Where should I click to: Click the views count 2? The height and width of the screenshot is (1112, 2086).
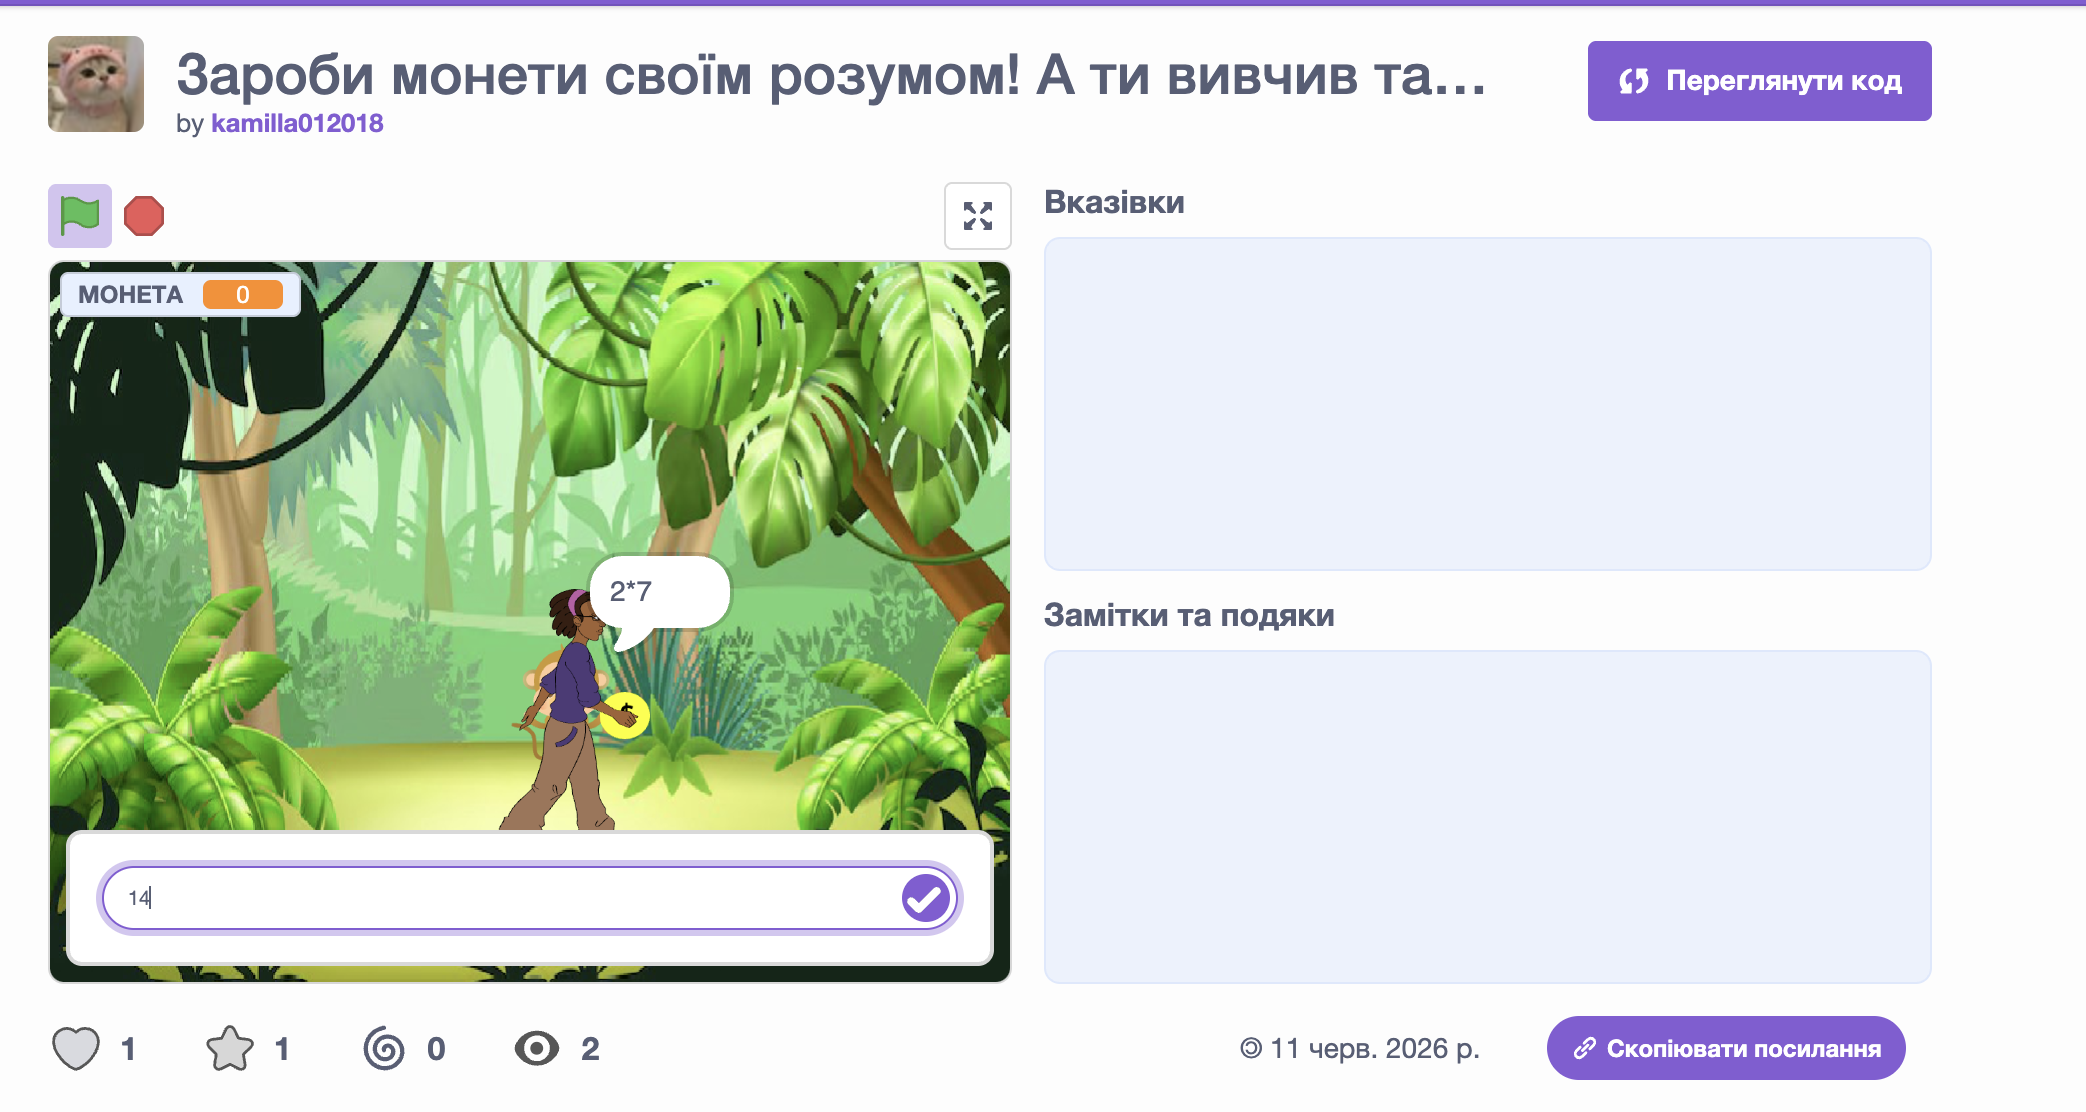tap(590, 1048)
